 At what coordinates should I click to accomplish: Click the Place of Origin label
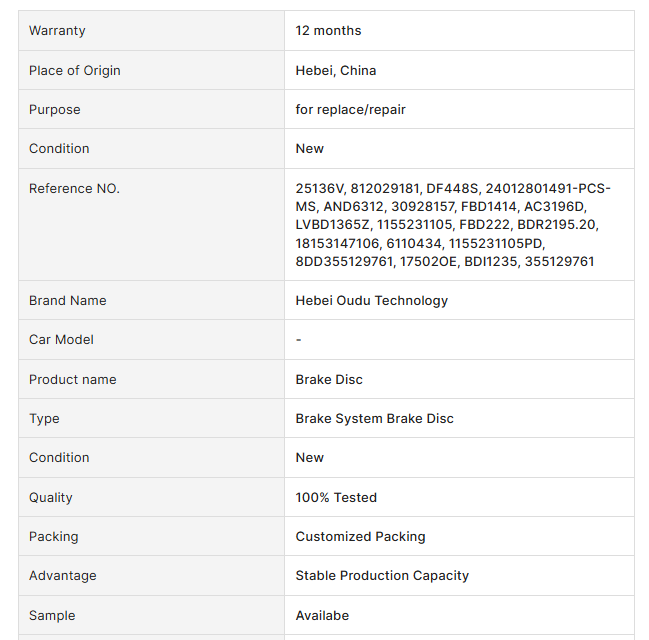pyautogui.click(x=74, y=70)
